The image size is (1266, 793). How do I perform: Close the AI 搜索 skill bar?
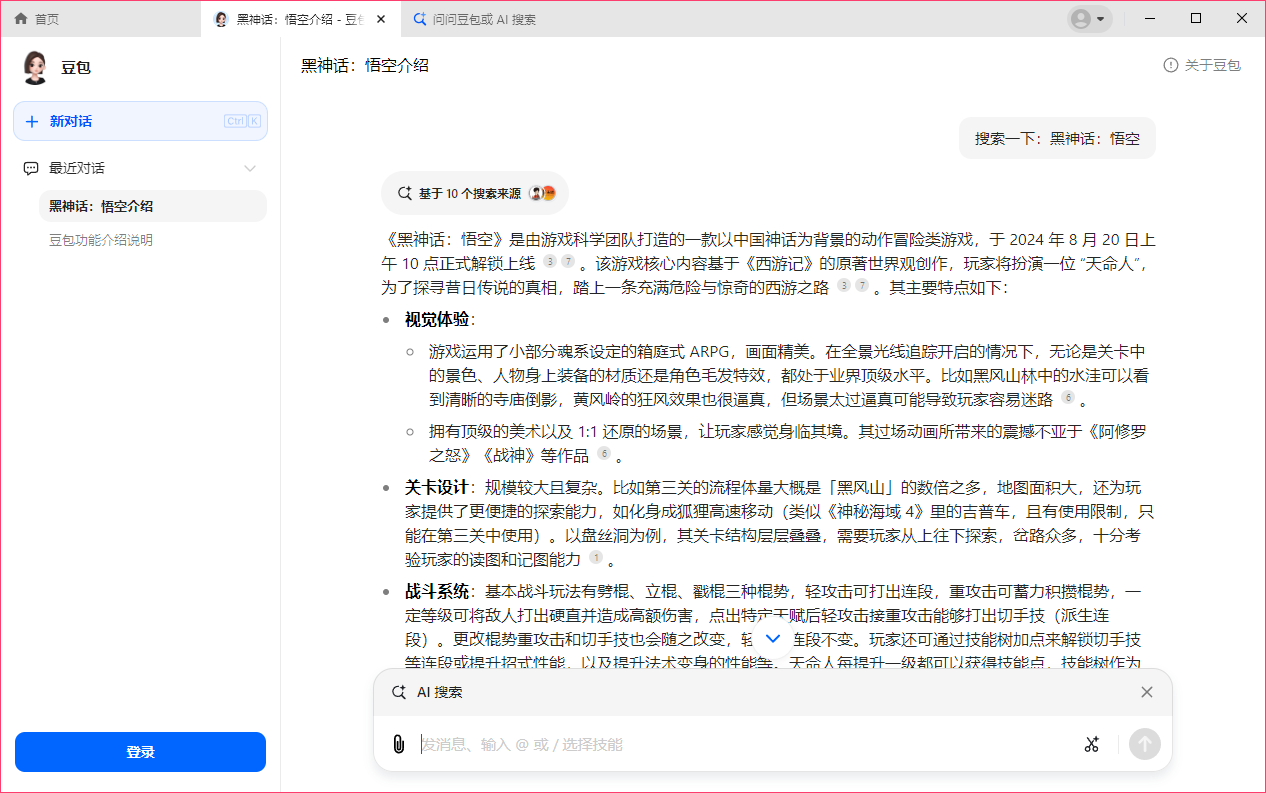click(1146, 691)
